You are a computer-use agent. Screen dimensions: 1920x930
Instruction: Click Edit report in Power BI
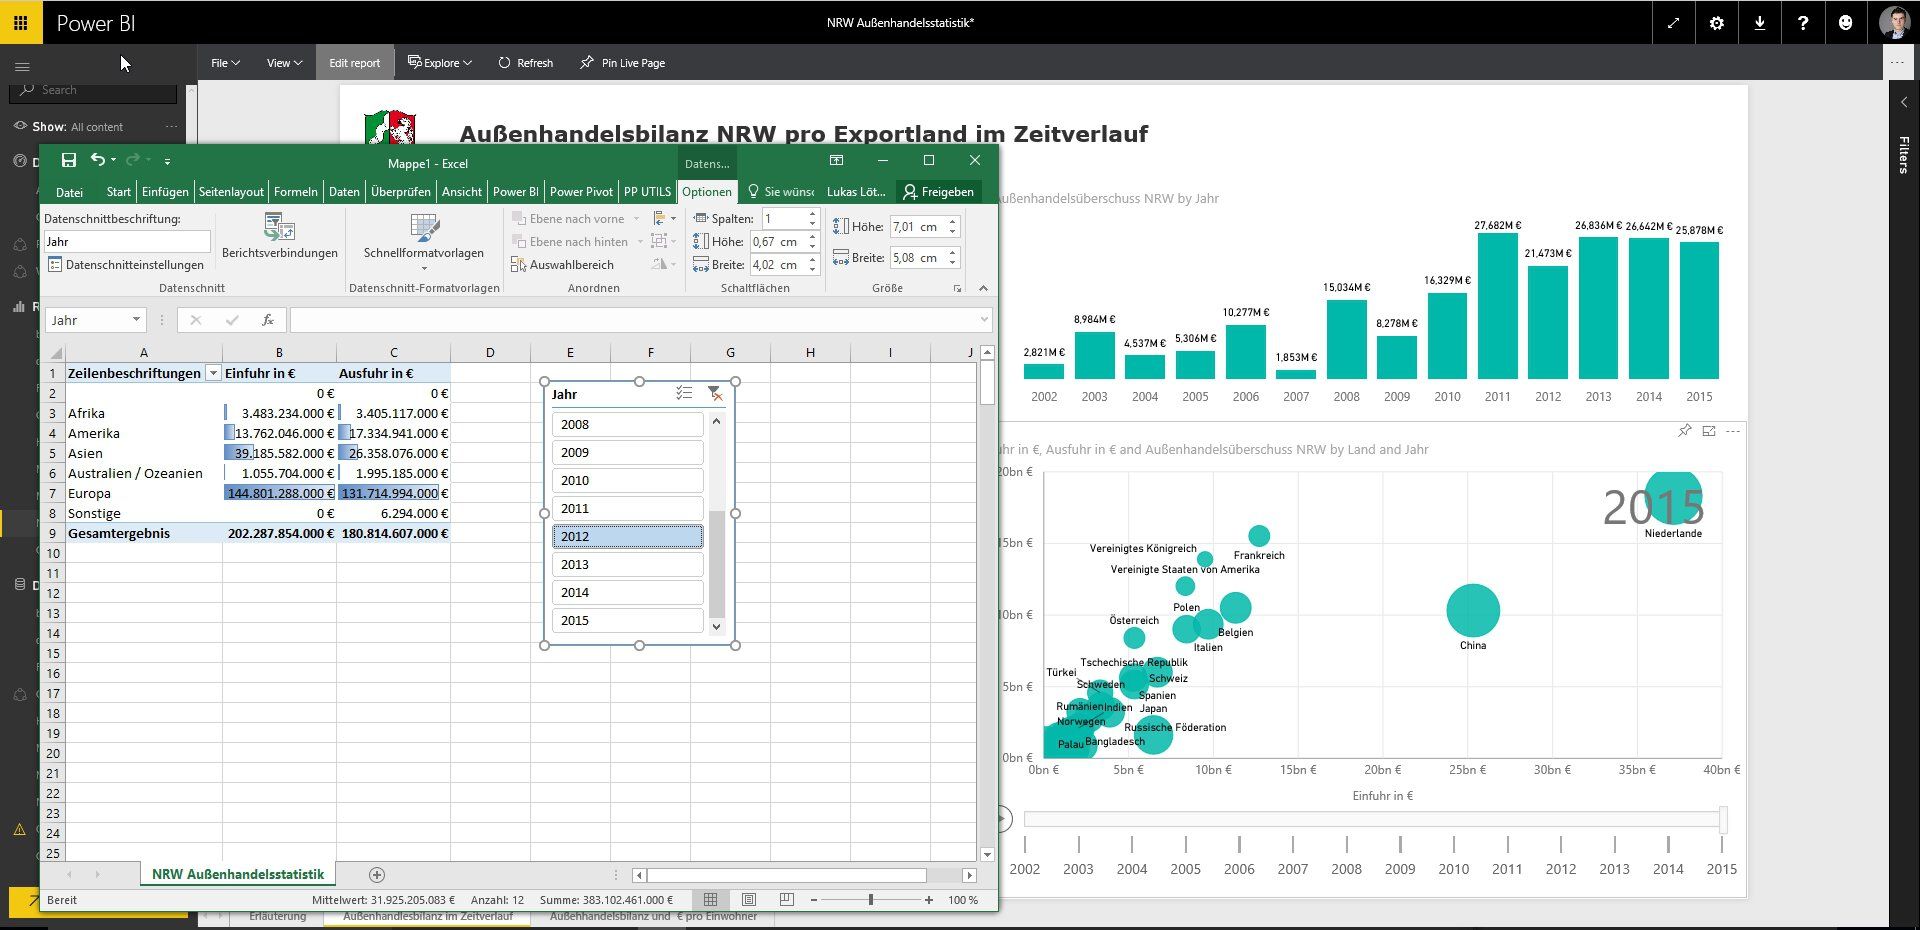tap(354, 63)
